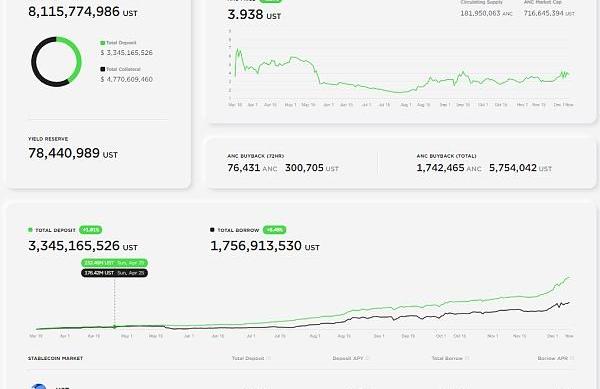Image resolution: width=600 pixels, height=389 pixels.
Task: Click the donut chart of deposit versus collateral
Action: tap(56, 62)
